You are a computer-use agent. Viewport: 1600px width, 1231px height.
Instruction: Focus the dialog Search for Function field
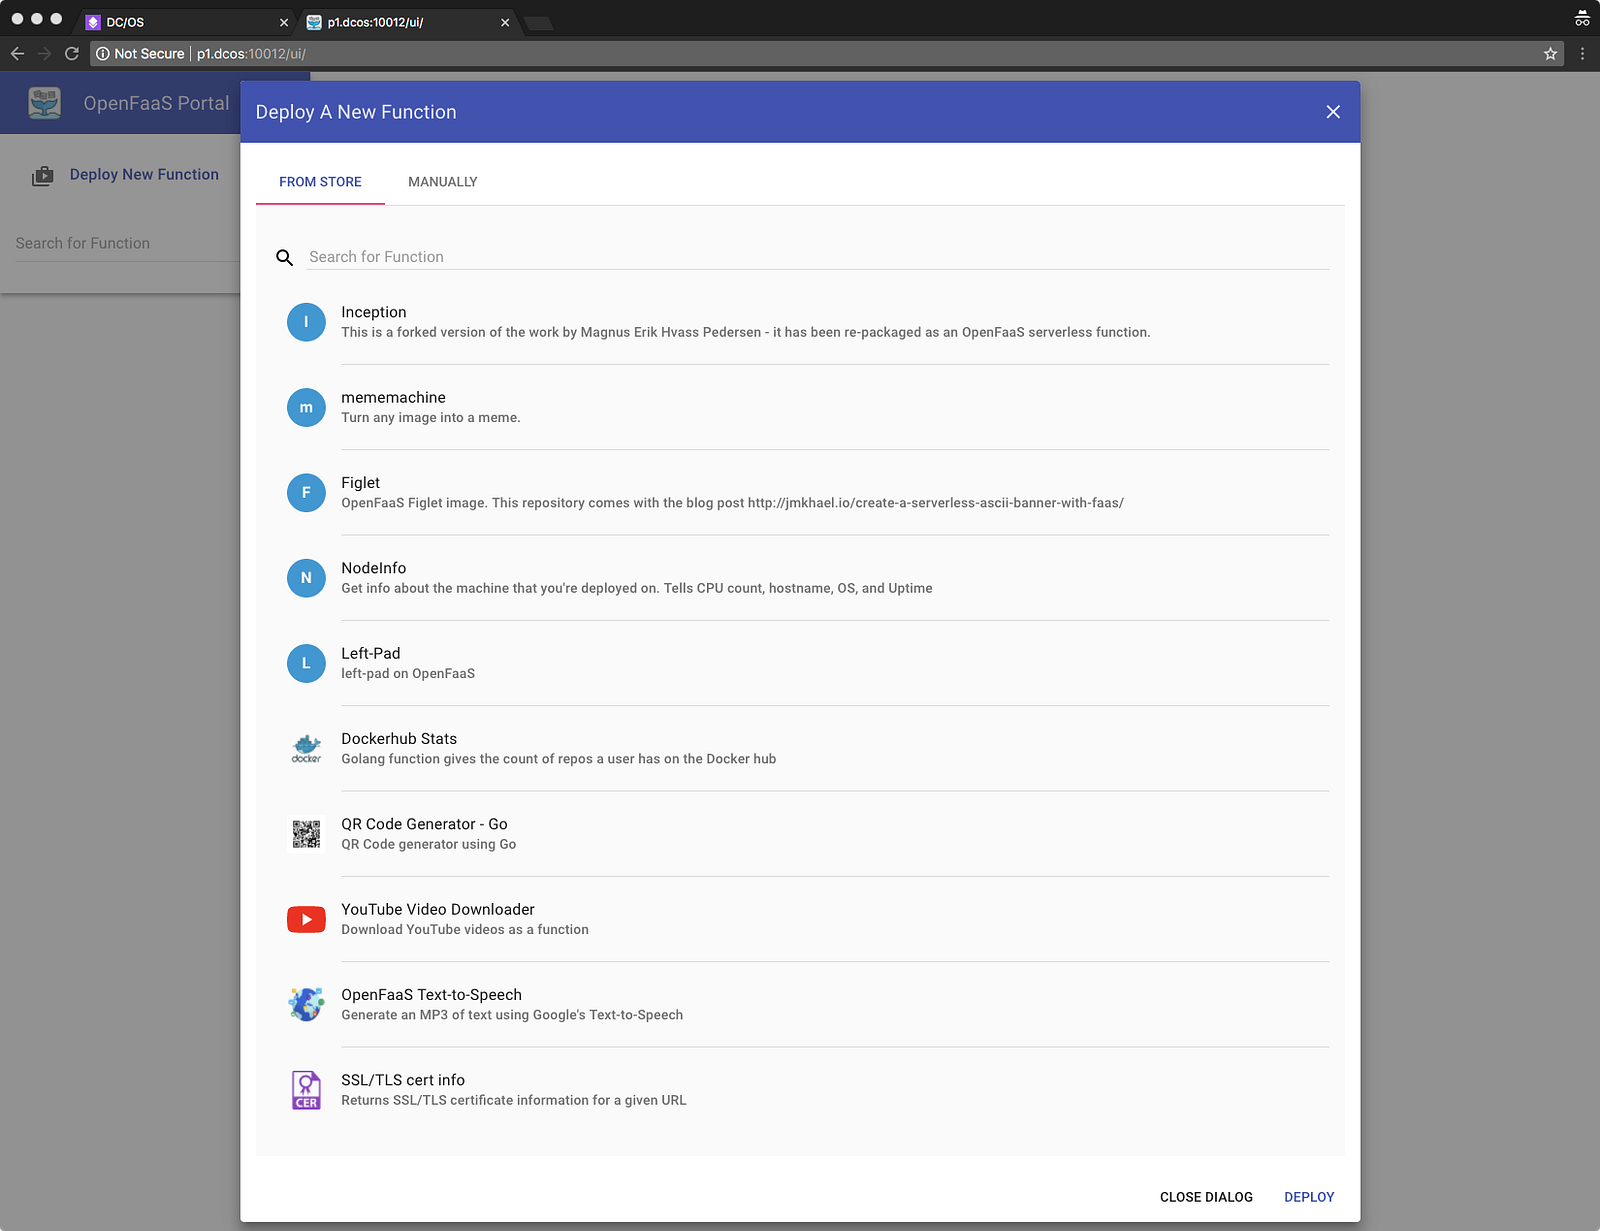coord(818,257)
